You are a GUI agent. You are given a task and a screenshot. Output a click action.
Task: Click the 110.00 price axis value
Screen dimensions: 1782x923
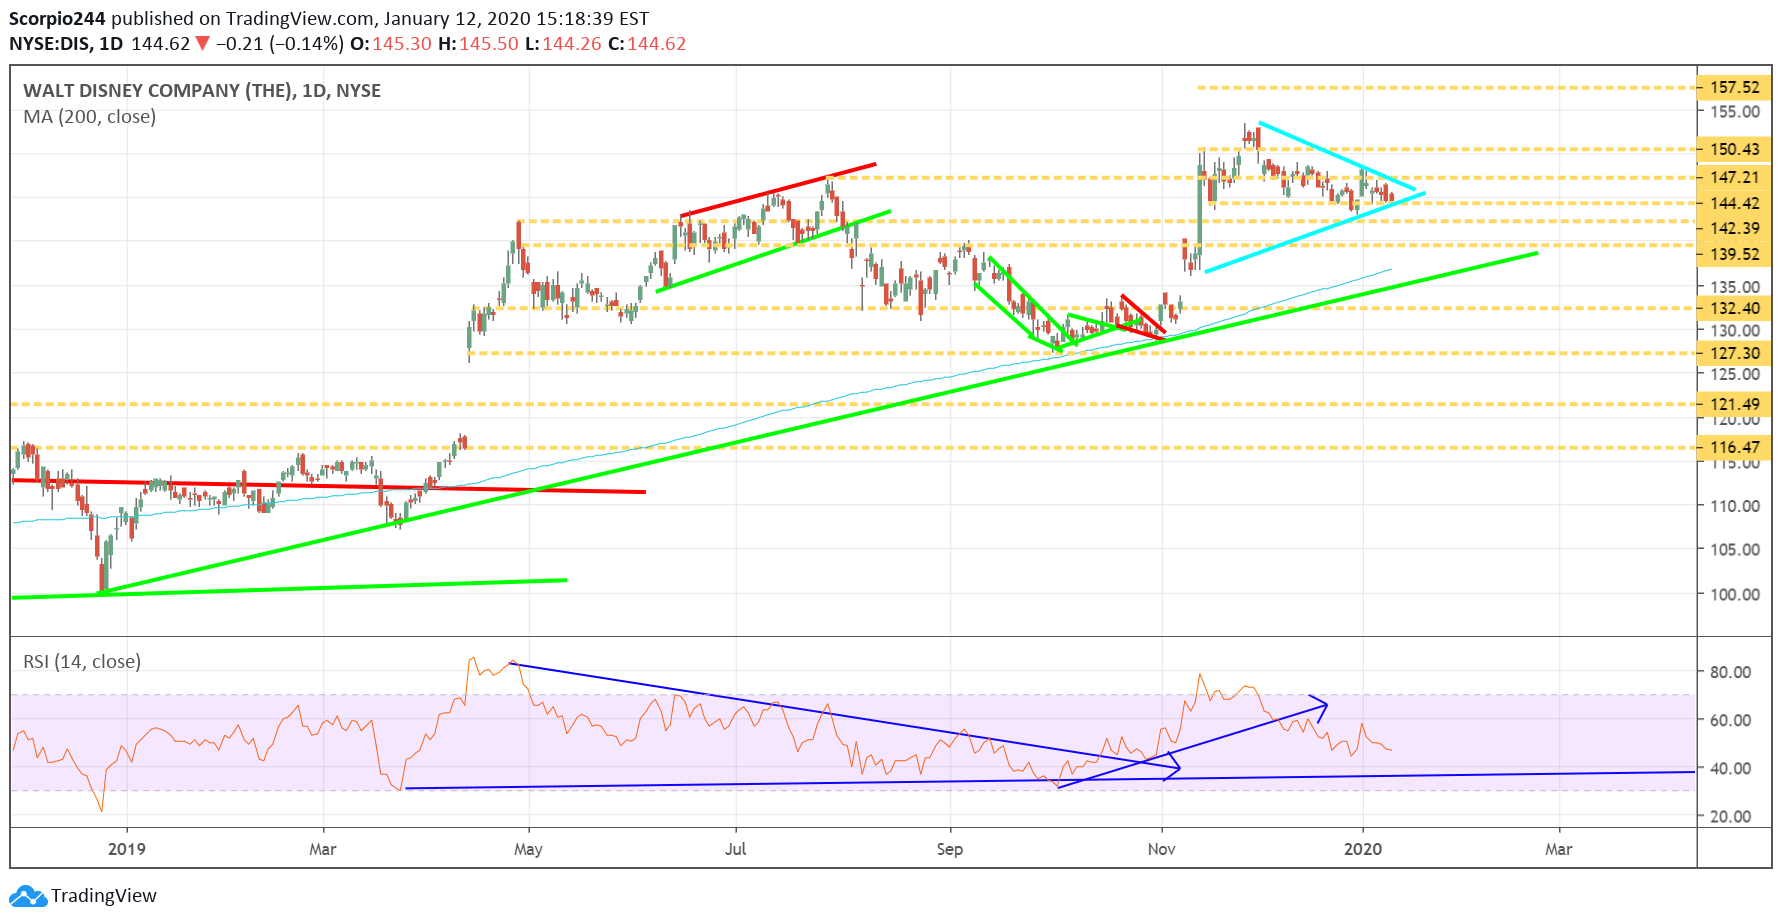tap(1734, 506)
